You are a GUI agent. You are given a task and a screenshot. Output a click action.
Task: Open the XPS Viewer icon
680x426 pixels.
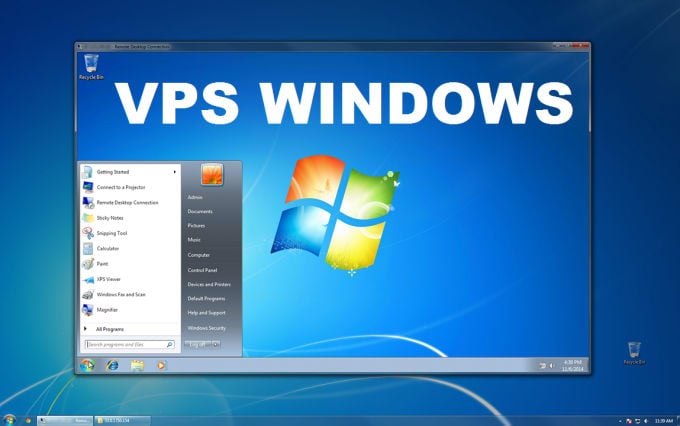88,279
